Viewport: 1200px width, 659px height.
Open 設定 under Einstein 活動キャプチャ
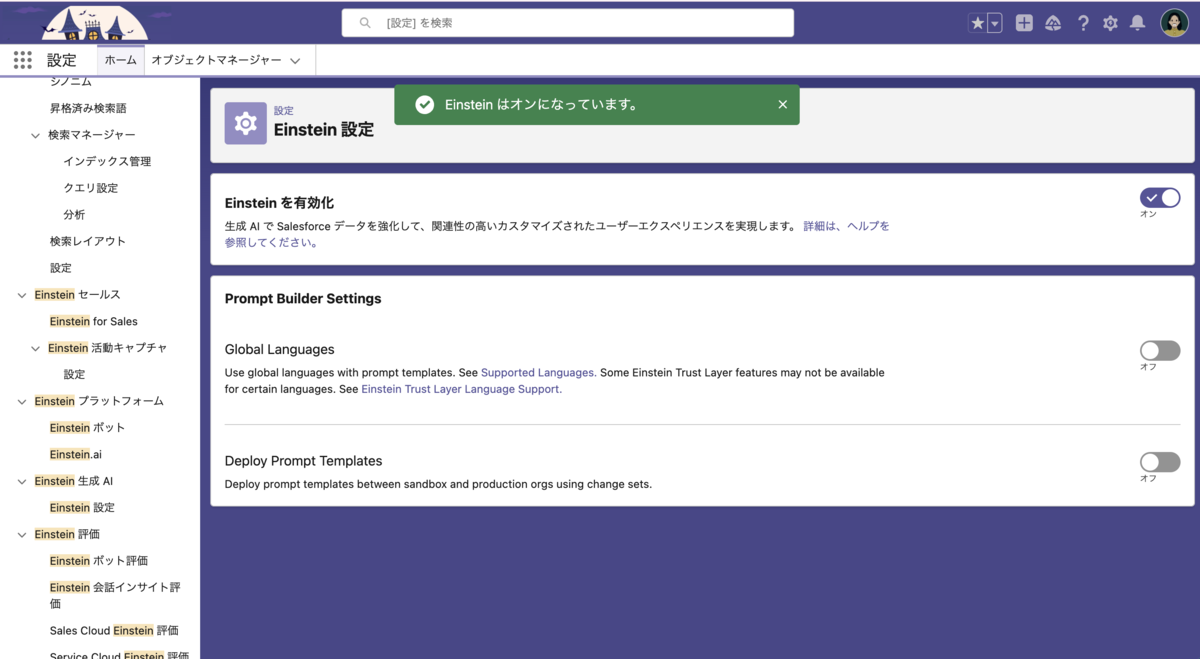click(74, 374)
